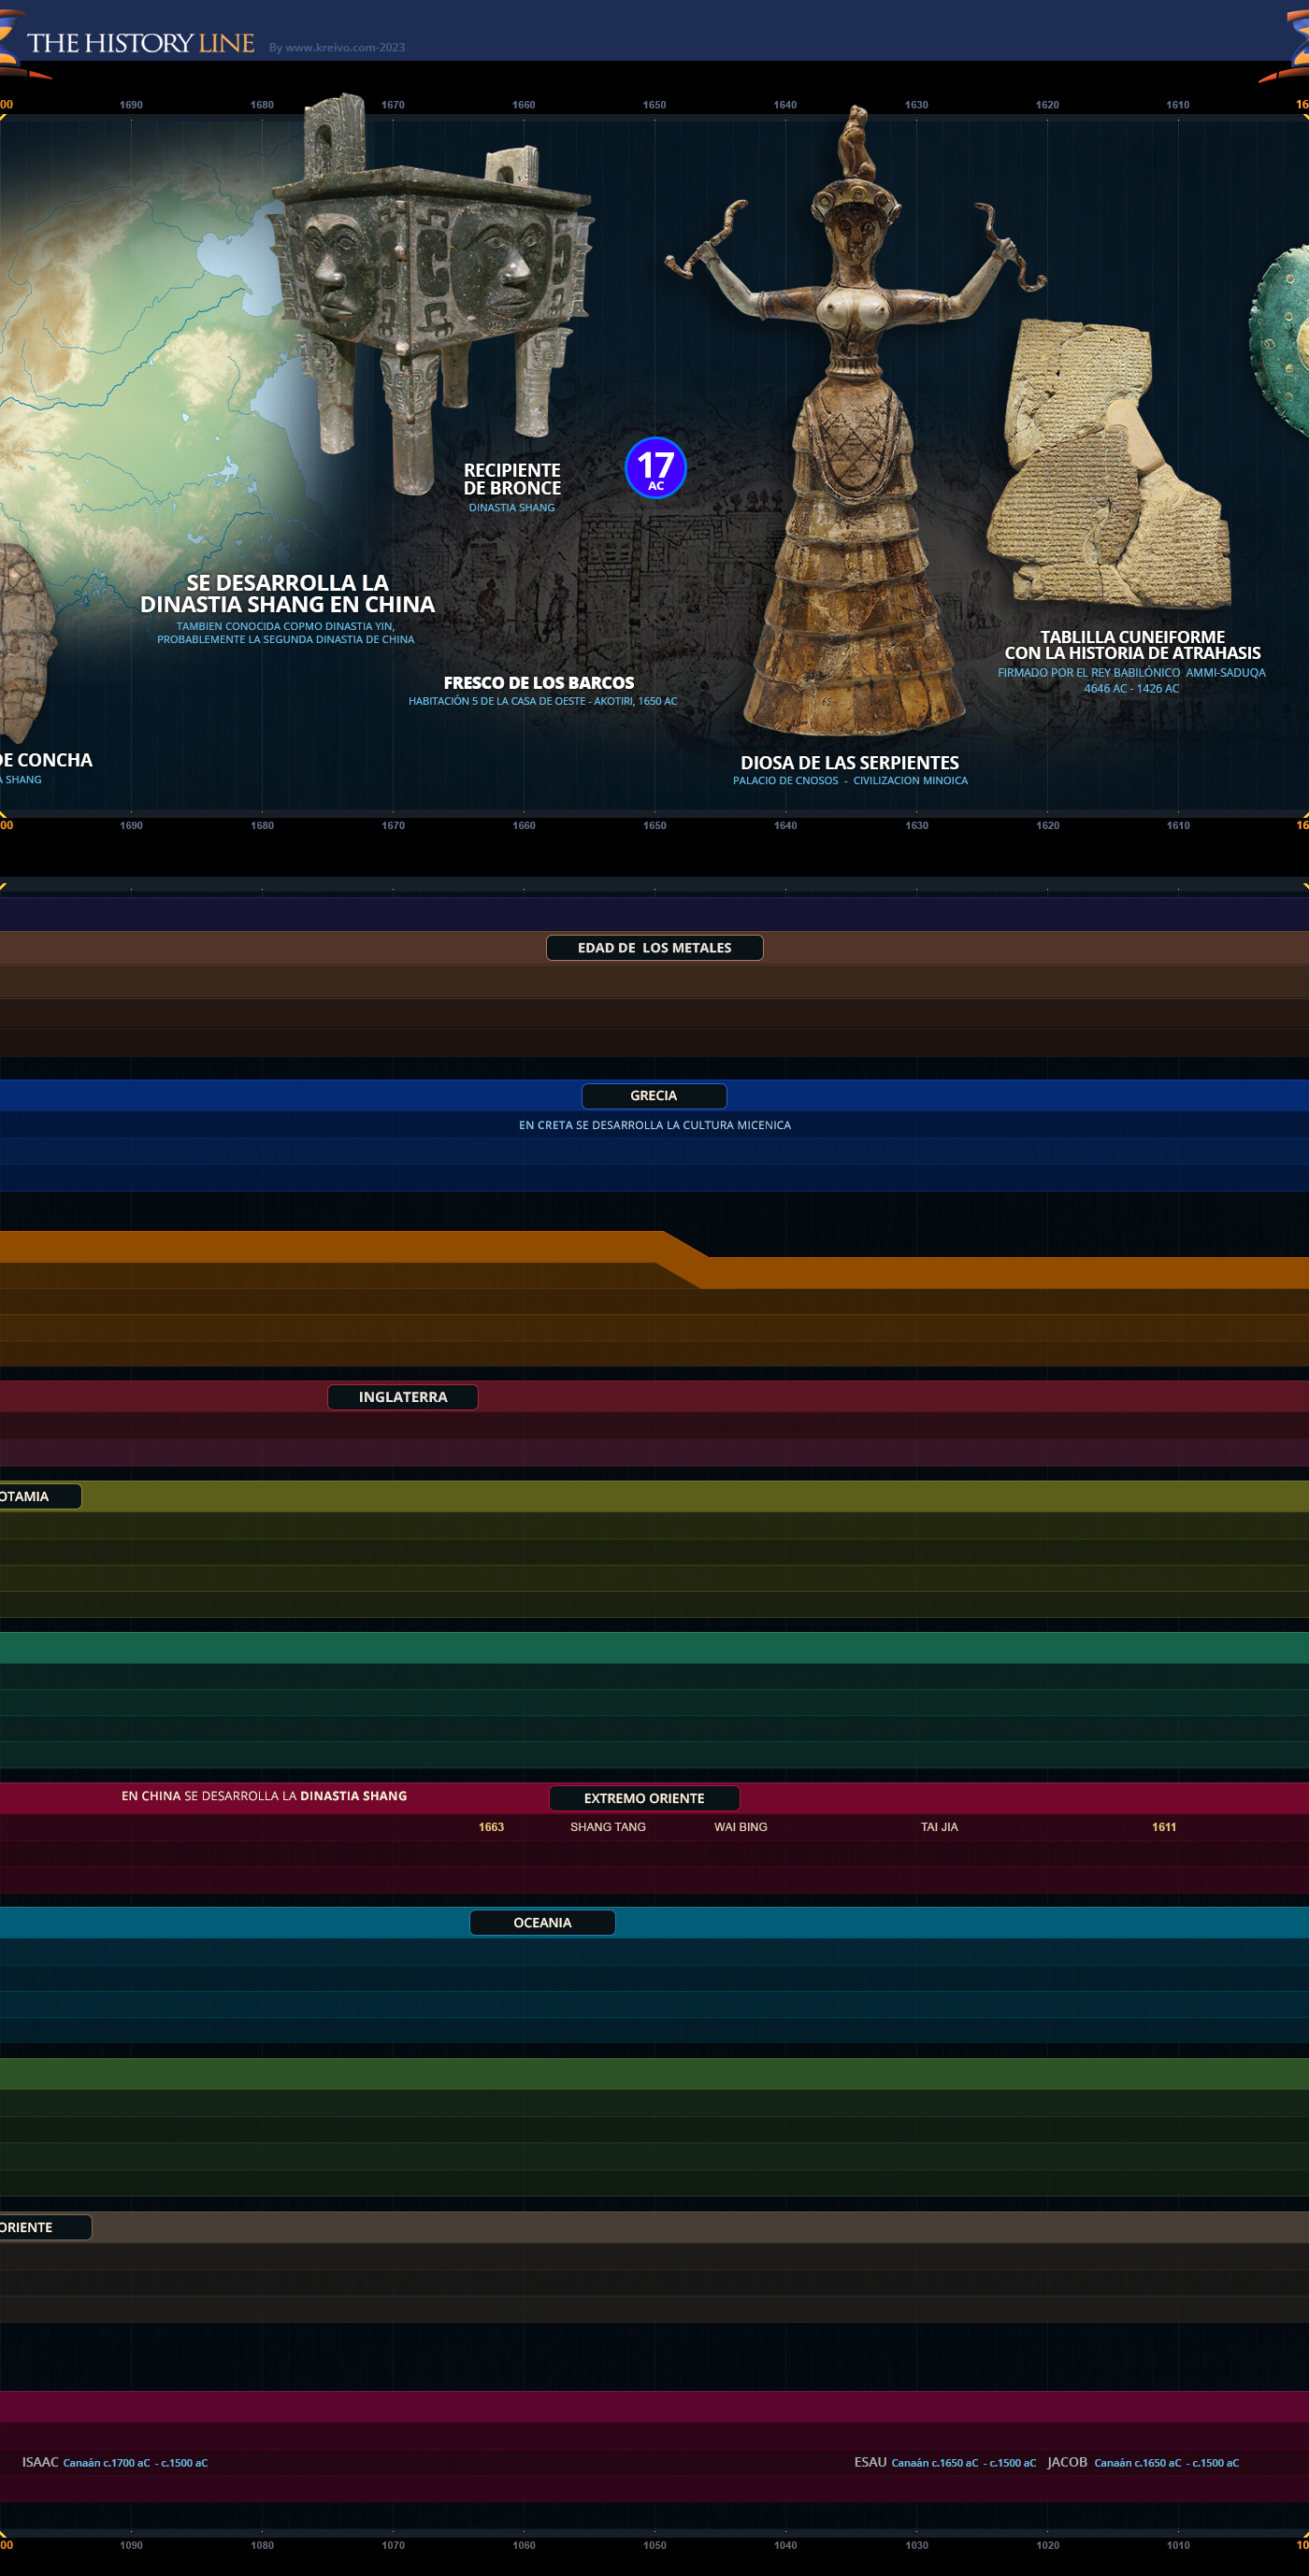
Task: Click the Jacob entry in bottom row
Action: pyautogui.click(x=1143, y=2462)
